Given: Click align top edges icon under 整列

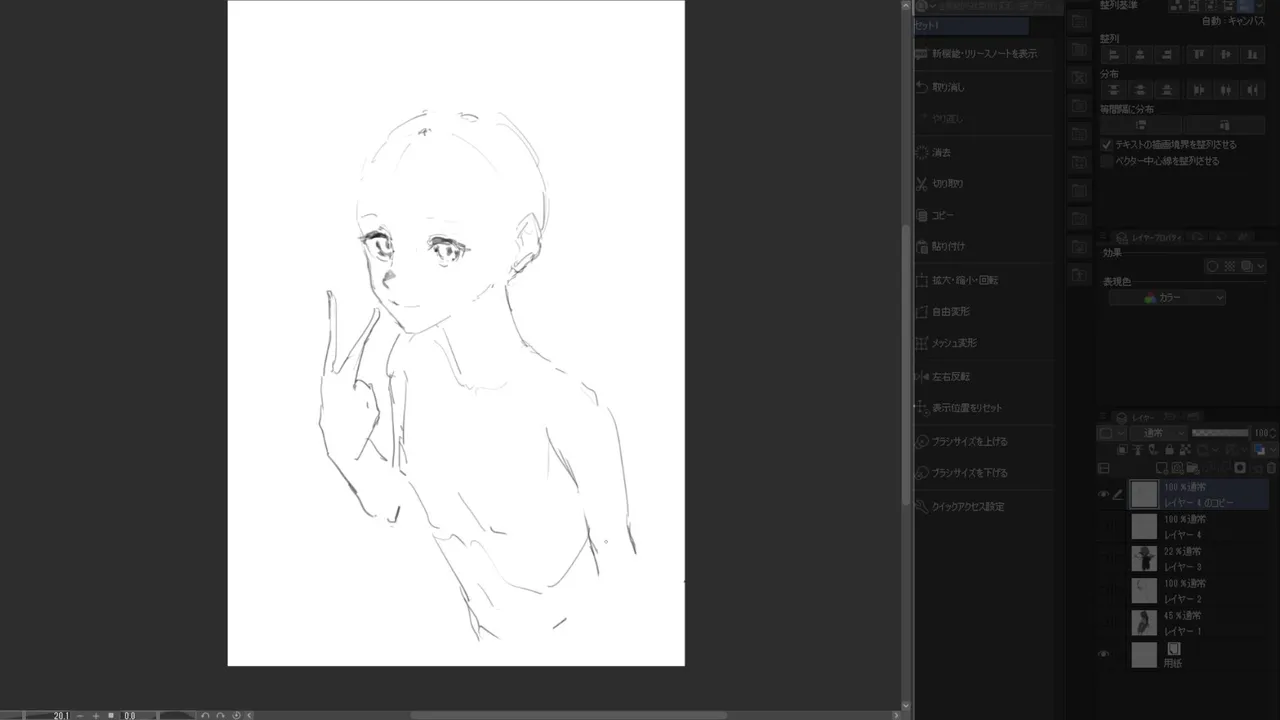Looking at the screenshot, I should 1199,55.
